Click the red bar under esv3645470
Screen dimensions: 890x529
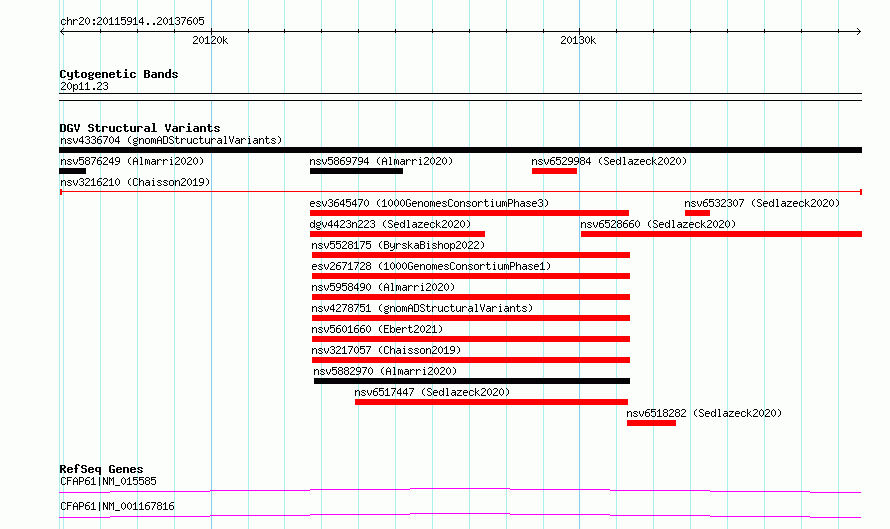469,213
